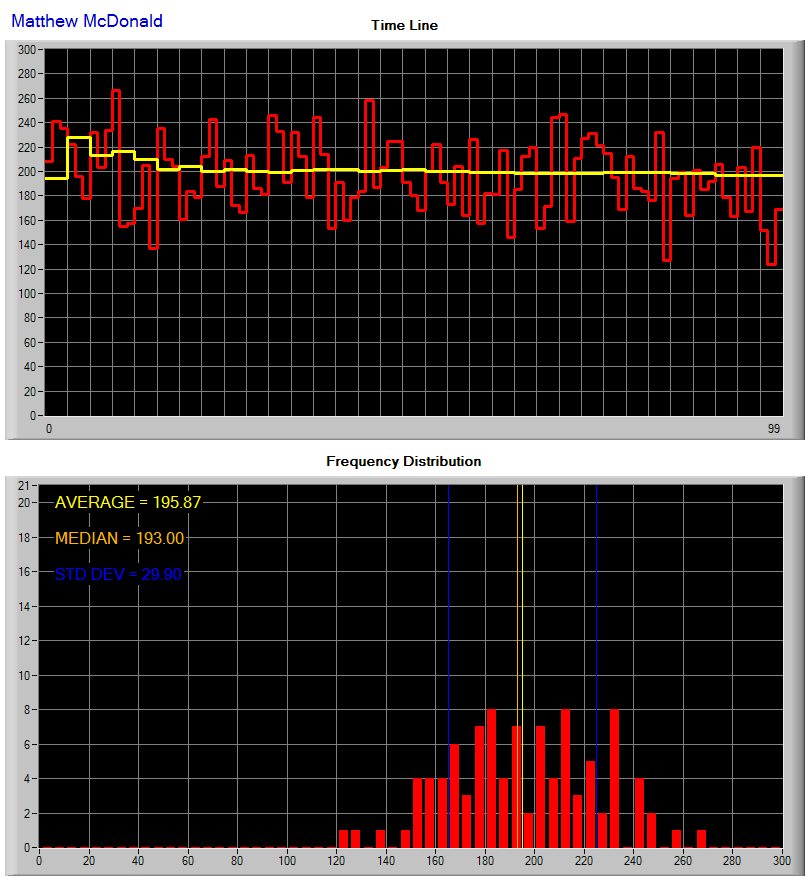Screen dimensions: 811x880
Task: Click the Time Line x-axis end value 99
Action: click(x=774, y=429)
